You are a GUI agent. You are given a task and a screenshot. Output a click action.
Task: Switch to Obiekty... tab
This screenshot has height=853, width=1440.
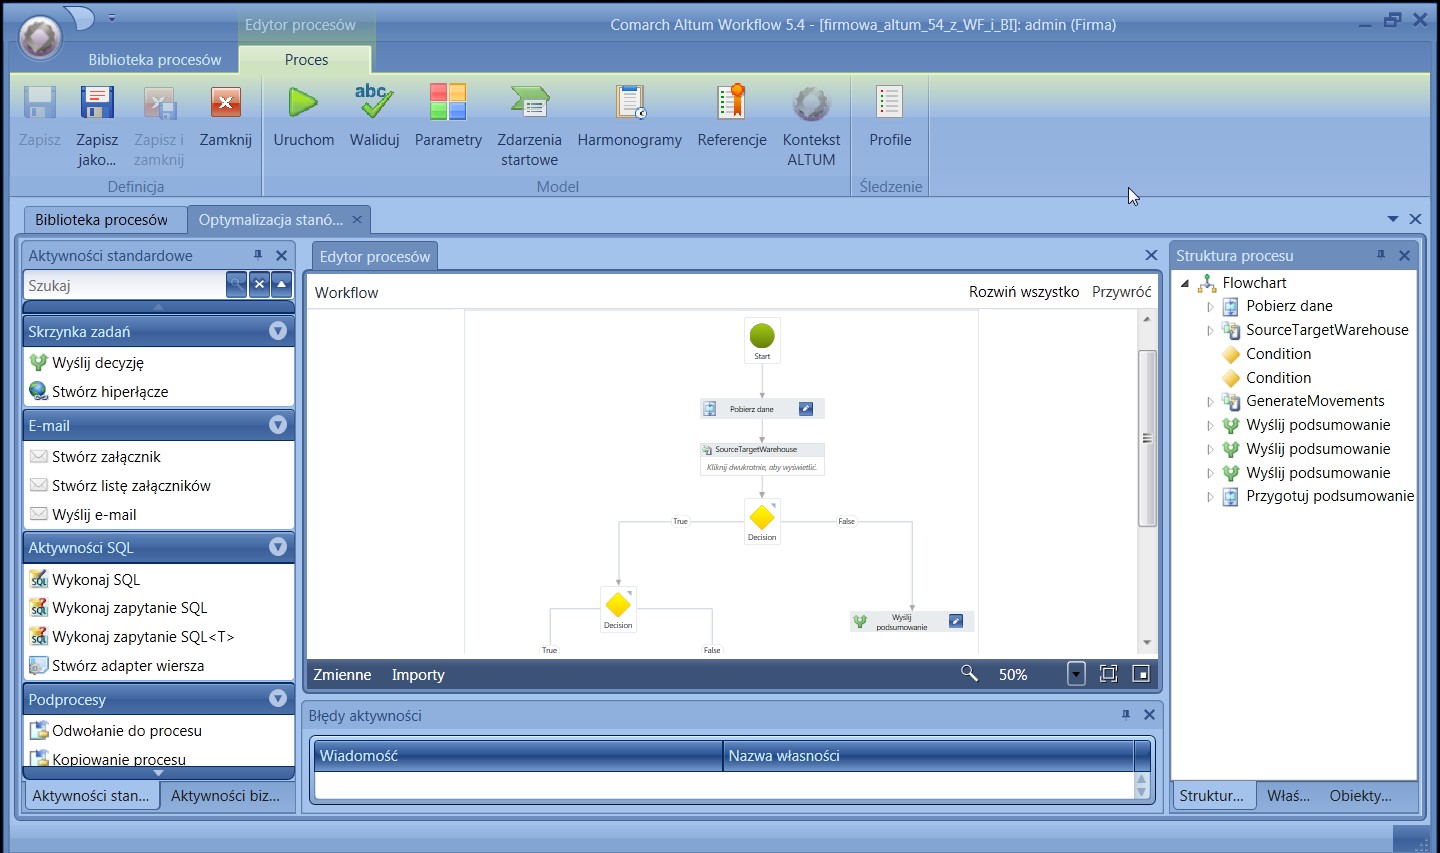(1360, 795)
